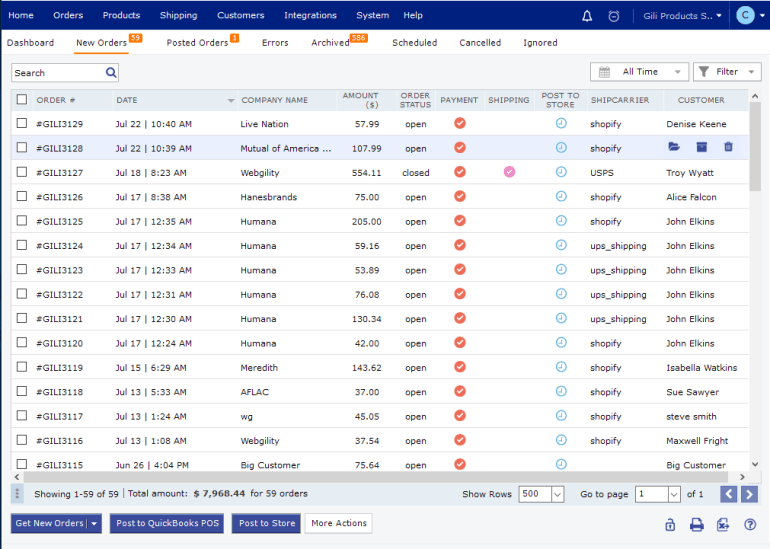Screen dimensions: 770x549
Task: Switch to the Errors tab
Action: (275, 43)
